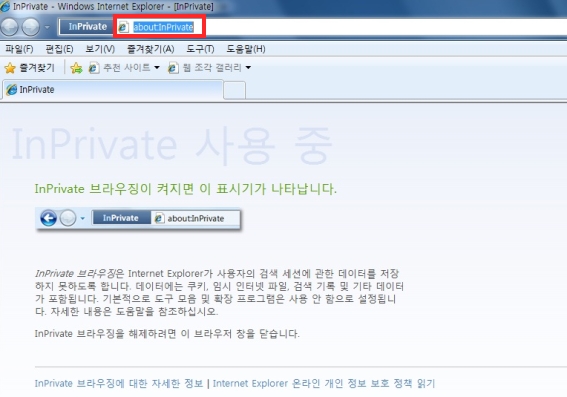Click the 즐겨찾기 favorites star button
This screenshot has width=567, height=397.
(30, 68)
